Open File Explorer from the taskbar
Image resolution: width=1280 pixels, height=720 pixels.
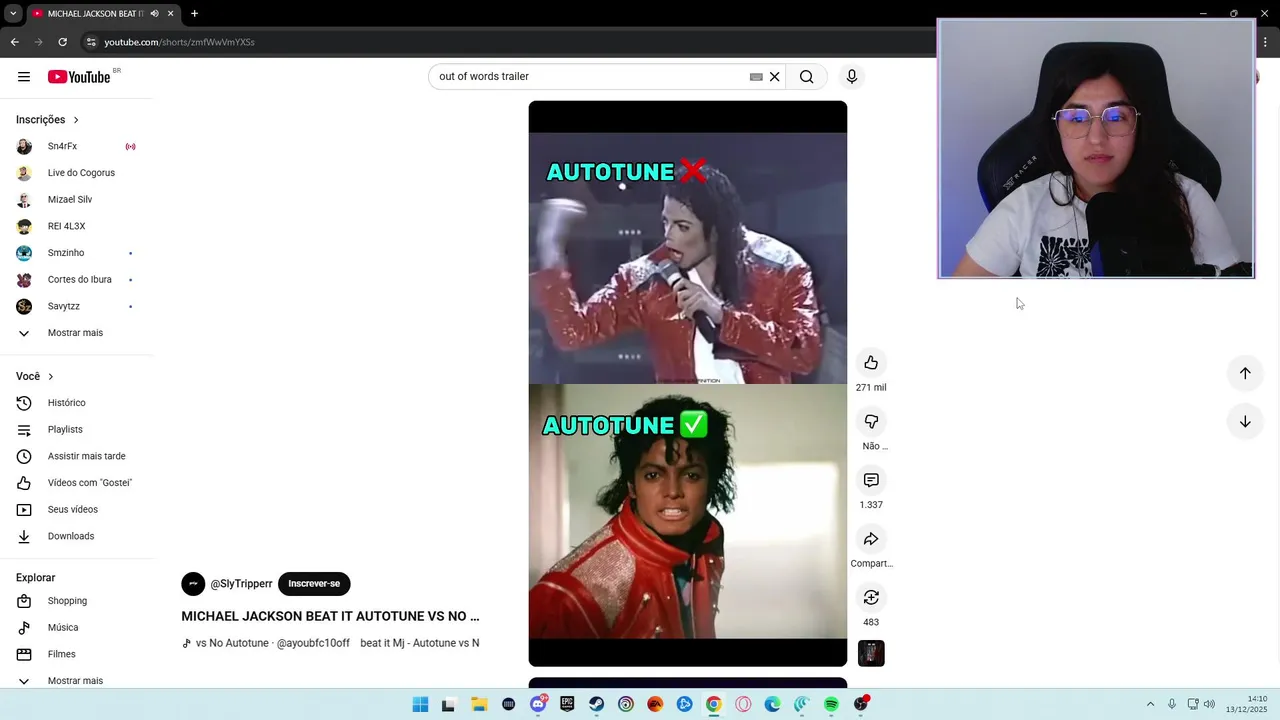(x=479, y=705)
